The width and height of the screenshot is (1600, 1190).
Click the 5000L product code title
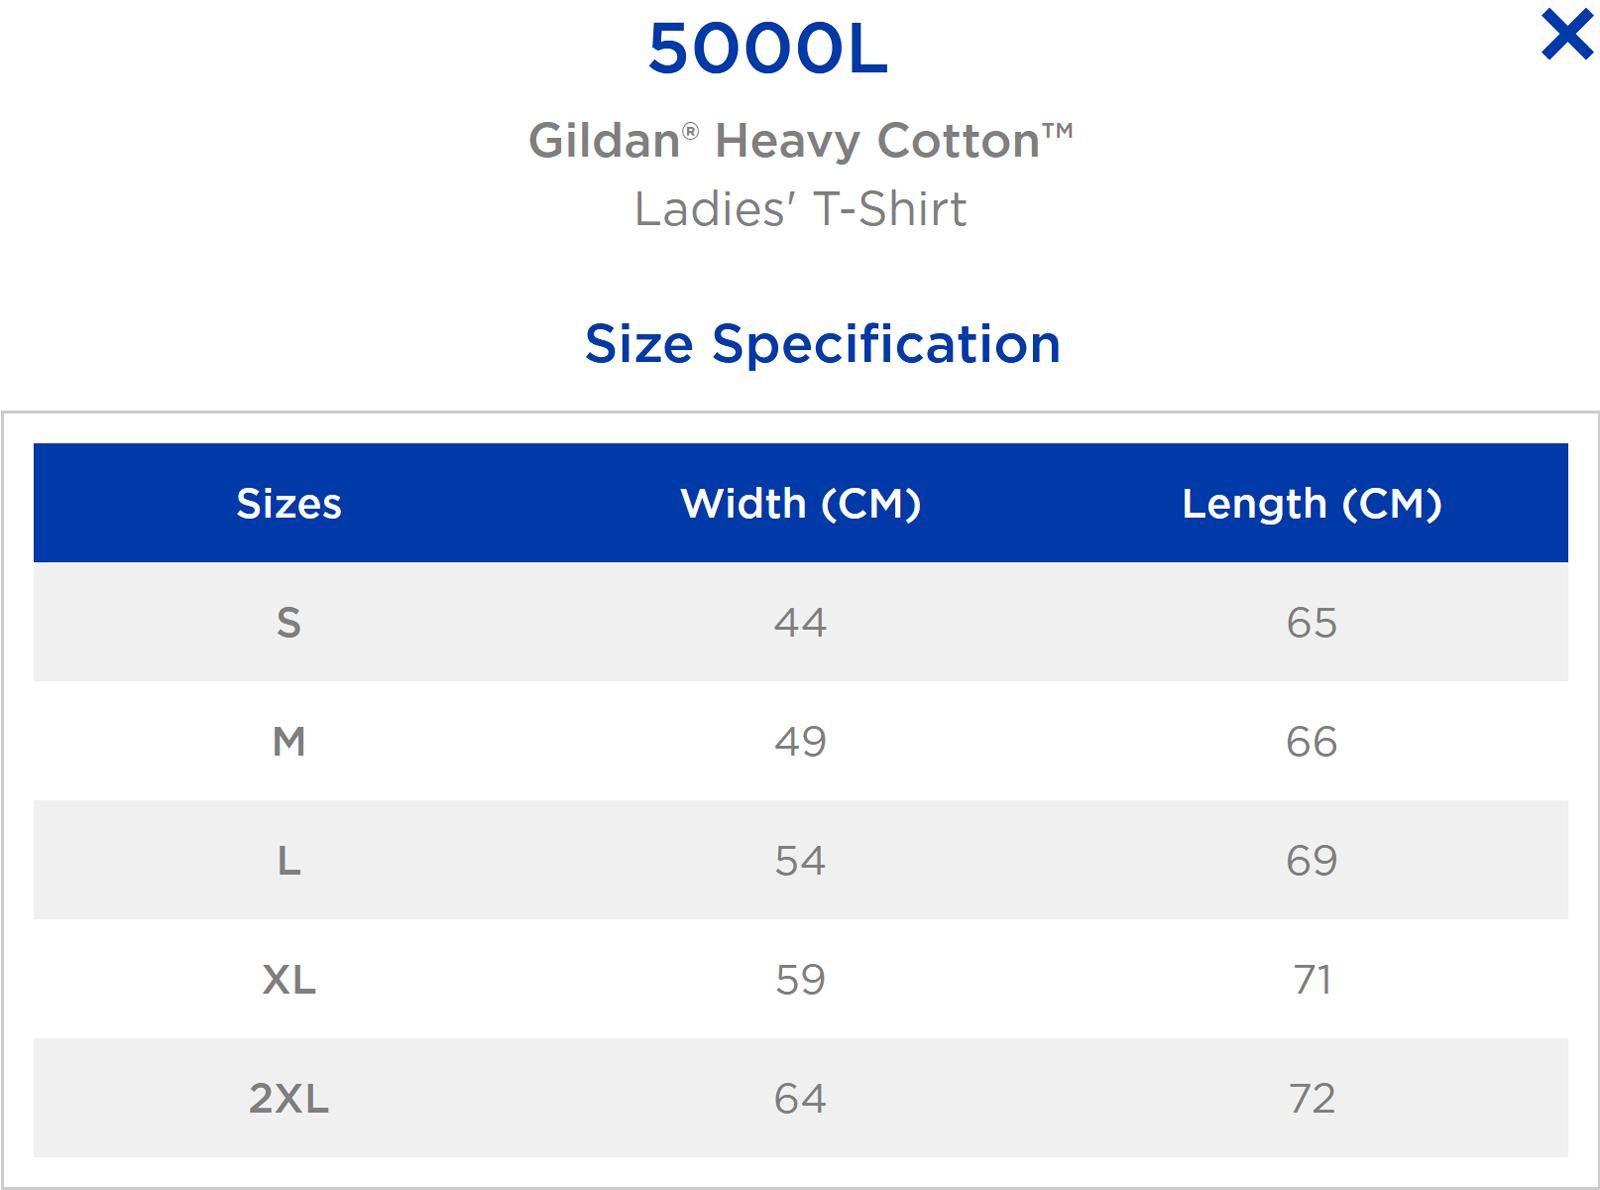[768, 49]
